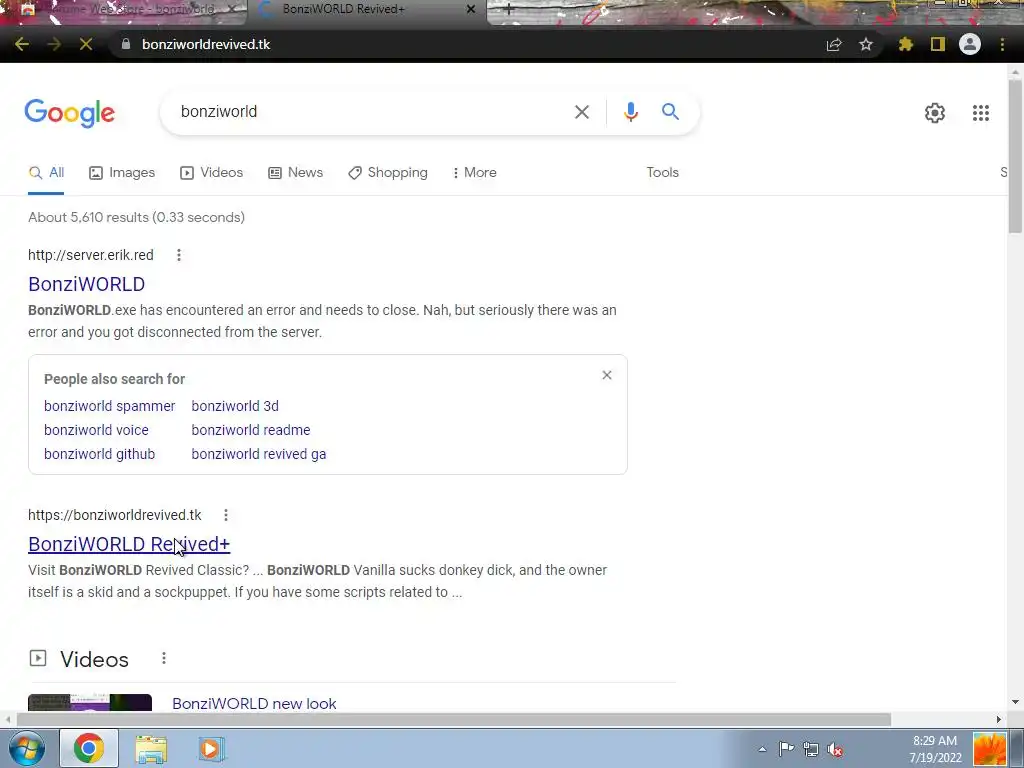Open Windows Explorer from the taskbar
This screenshot has height=768, width=1024.
(152, 749)
